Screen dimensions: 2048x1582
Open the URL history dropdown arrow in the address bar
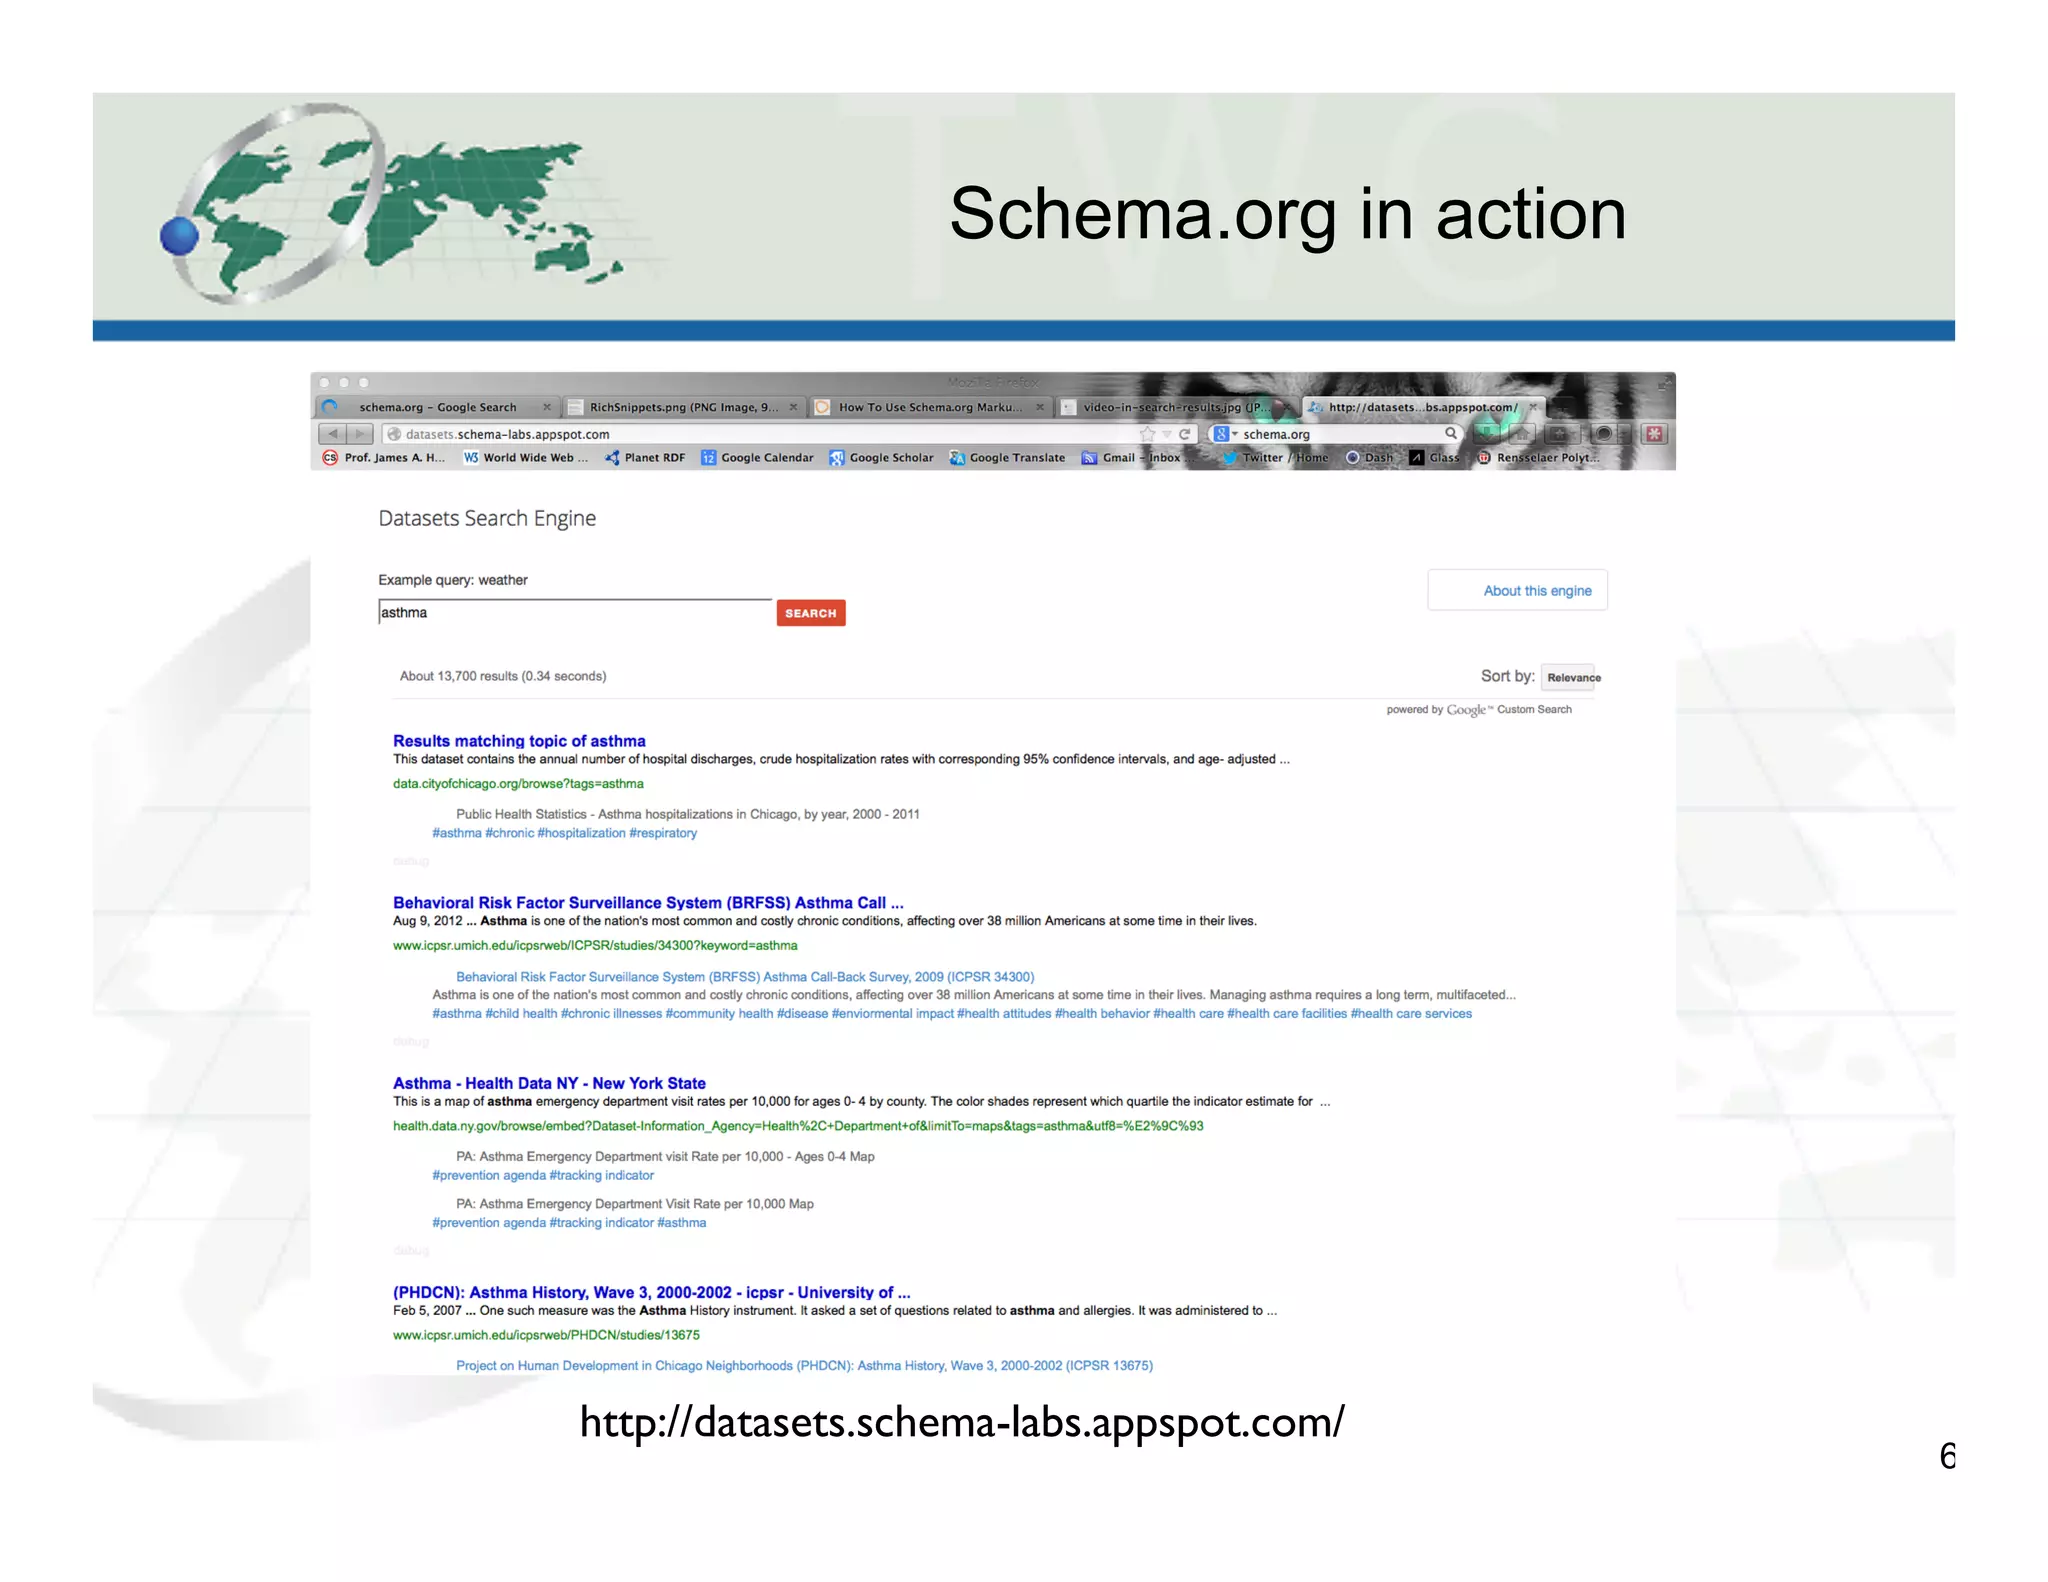coord(1166,434)
